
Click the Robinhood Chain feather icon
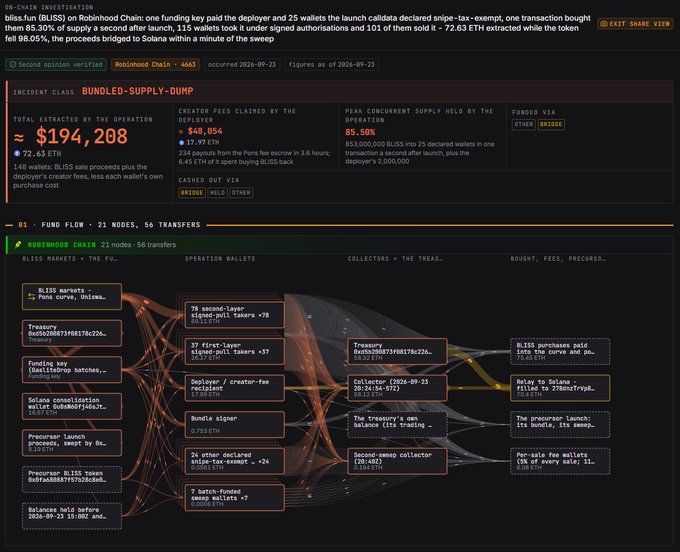pyautogui.click(x=18, y=245)
